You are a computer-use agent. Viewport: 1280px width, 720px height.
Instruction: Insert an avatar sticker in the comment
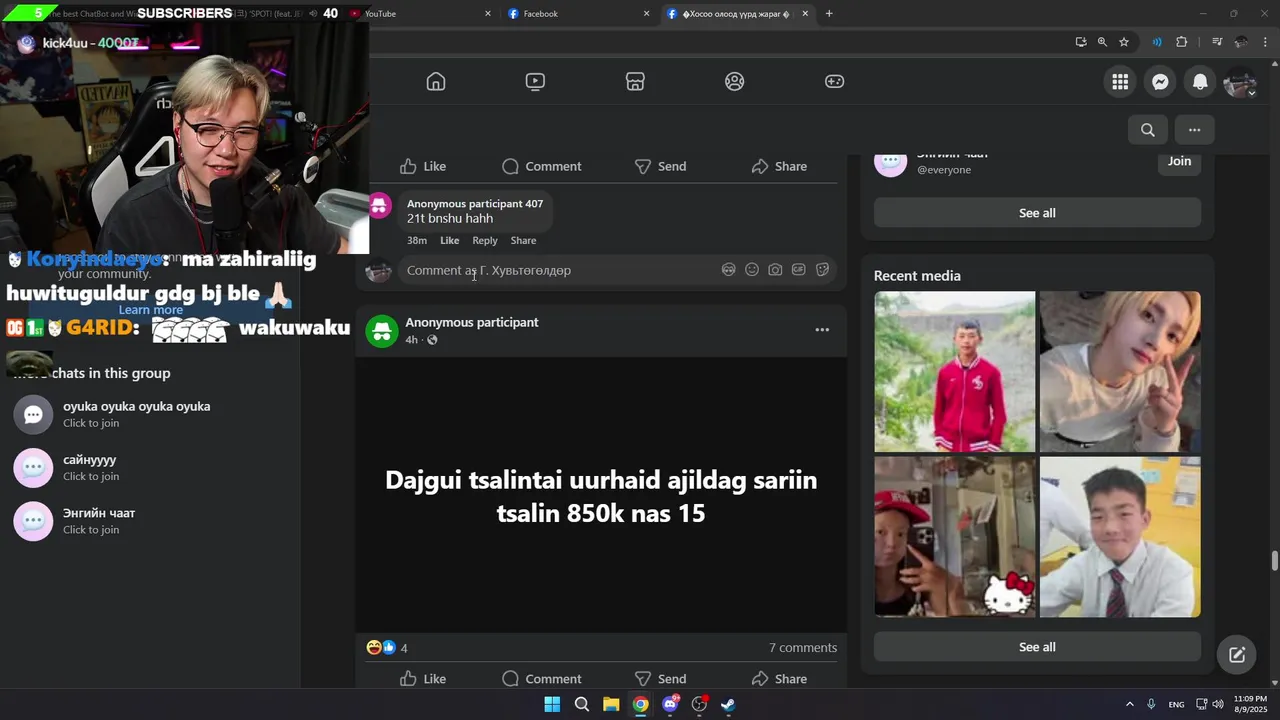pyautogui.click(x=729, y=270)
